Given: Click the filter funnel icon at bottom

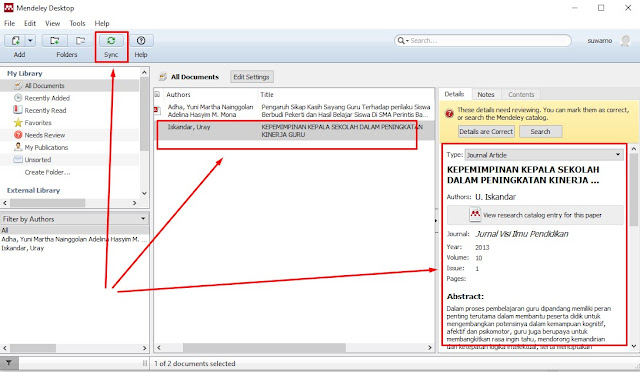Looking at the screenshot, I should (x=9, y=363).
